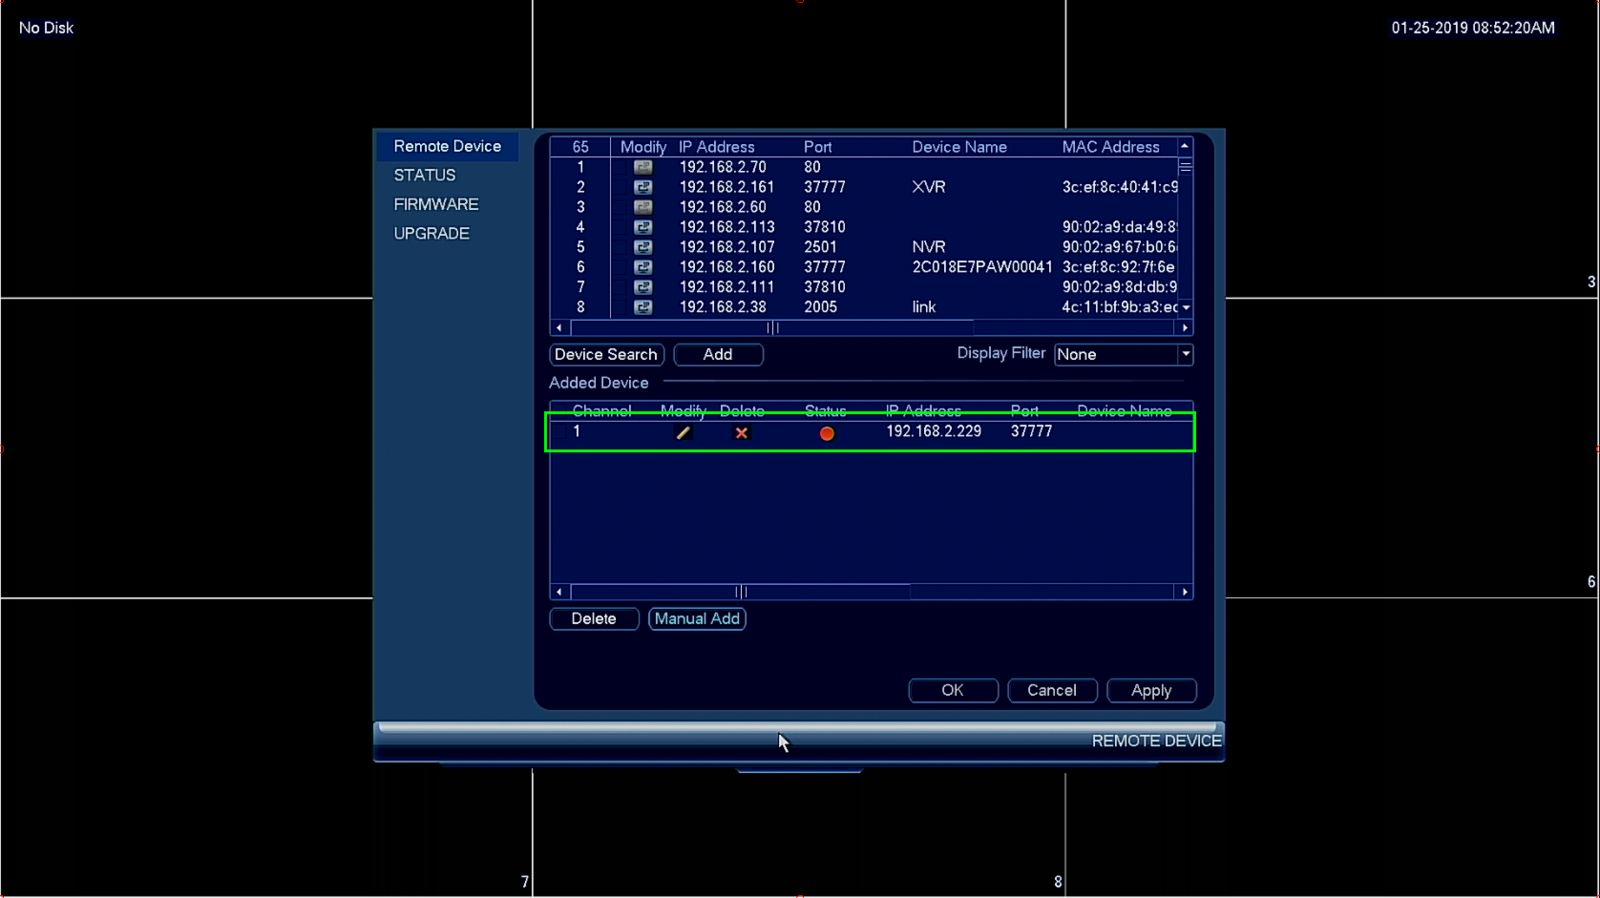
Task: Click the Added Device horizontal scrollbar thumb
Action: coord(741,592)
